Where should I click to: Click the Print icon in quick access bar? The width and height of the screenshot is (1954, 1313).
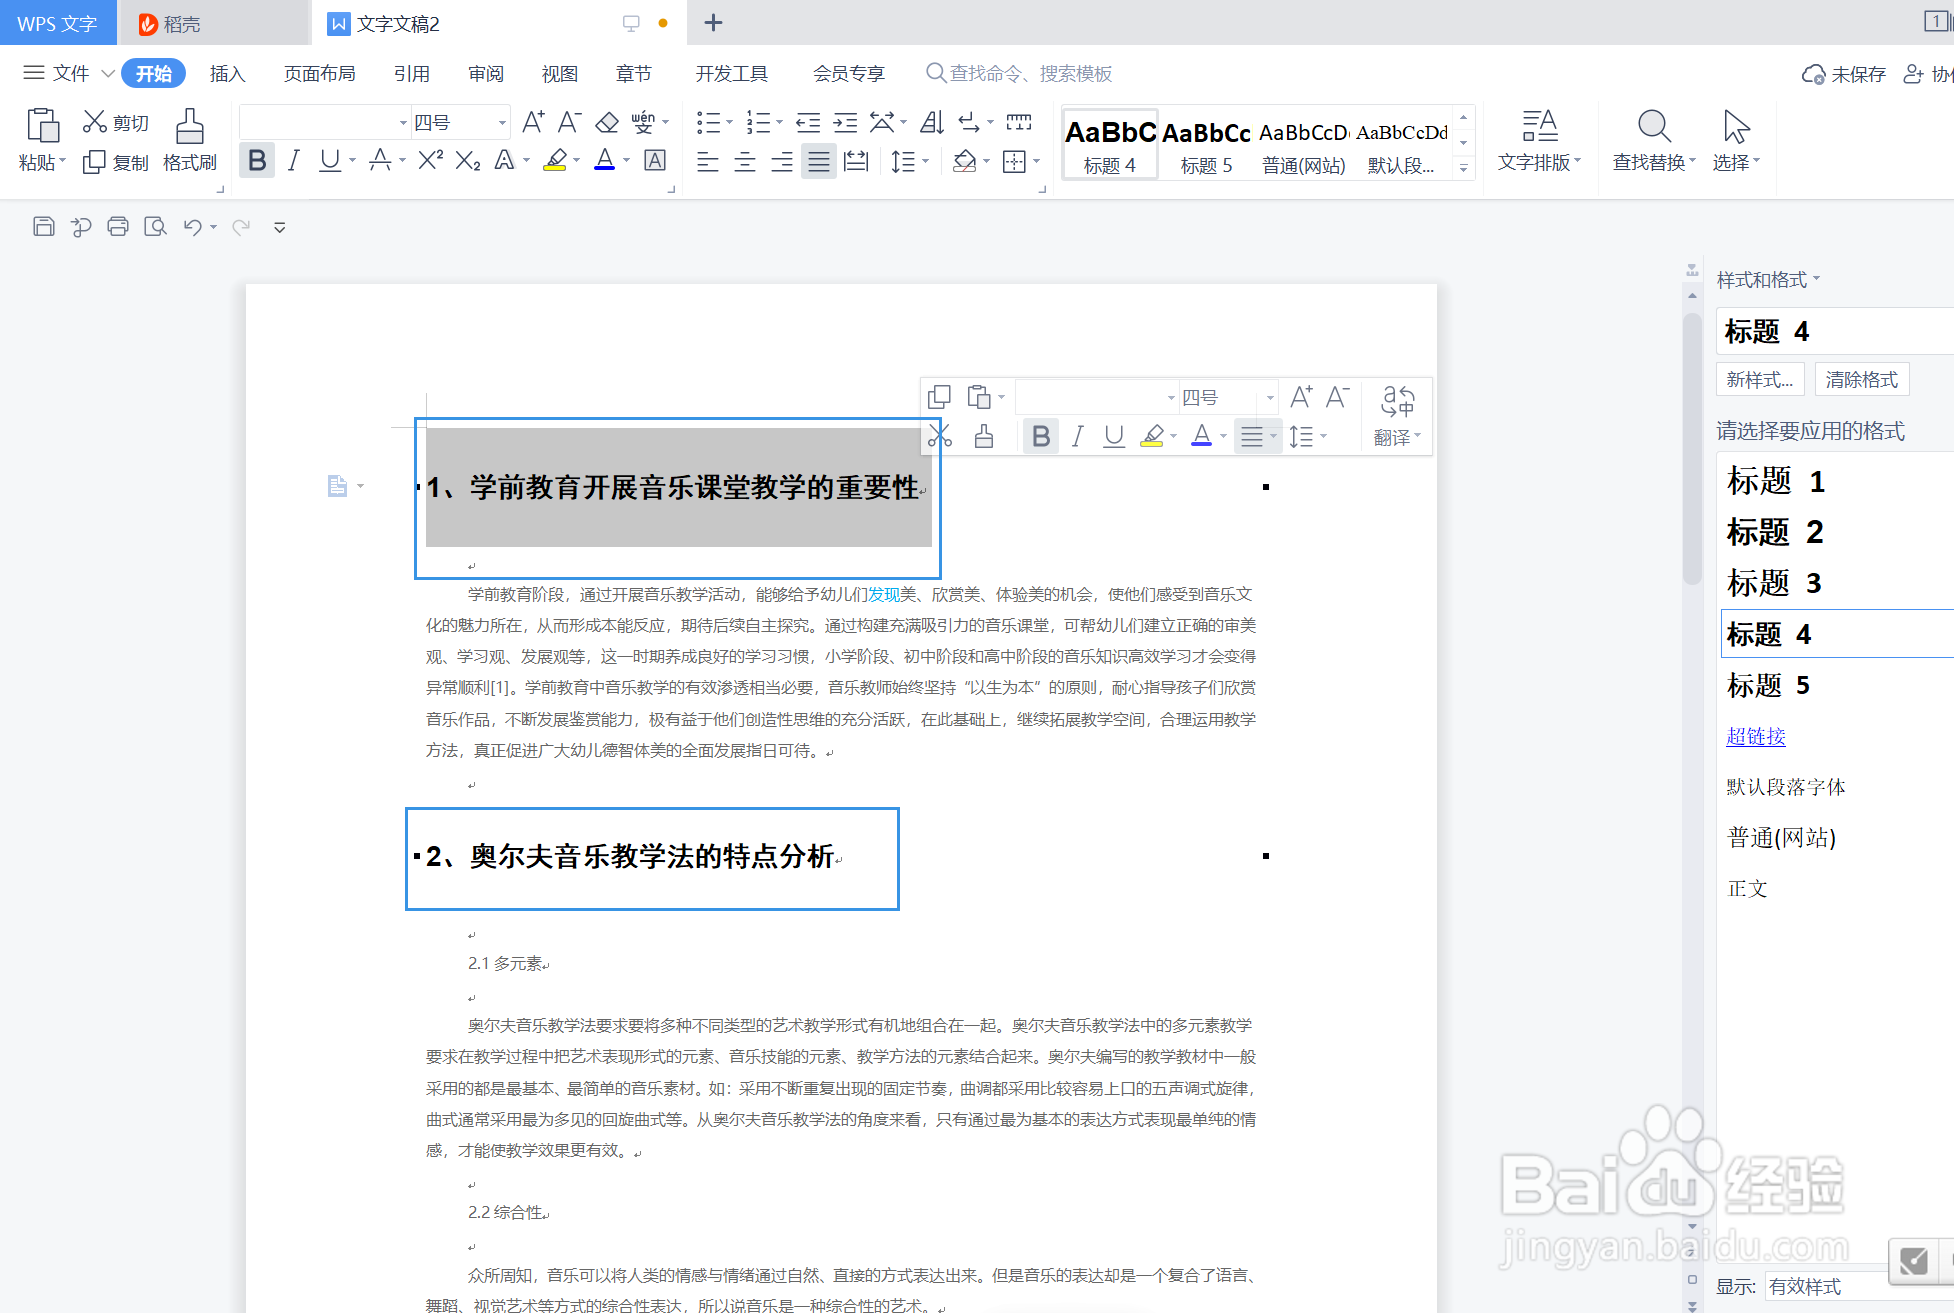pos(118,227)
